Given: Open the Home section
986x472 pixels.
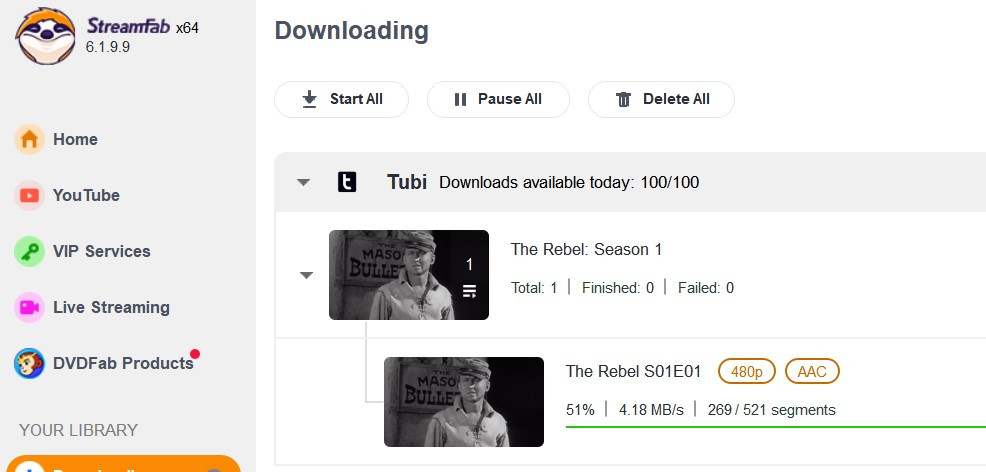Looking at the screenshot, I should click(75, 139).
